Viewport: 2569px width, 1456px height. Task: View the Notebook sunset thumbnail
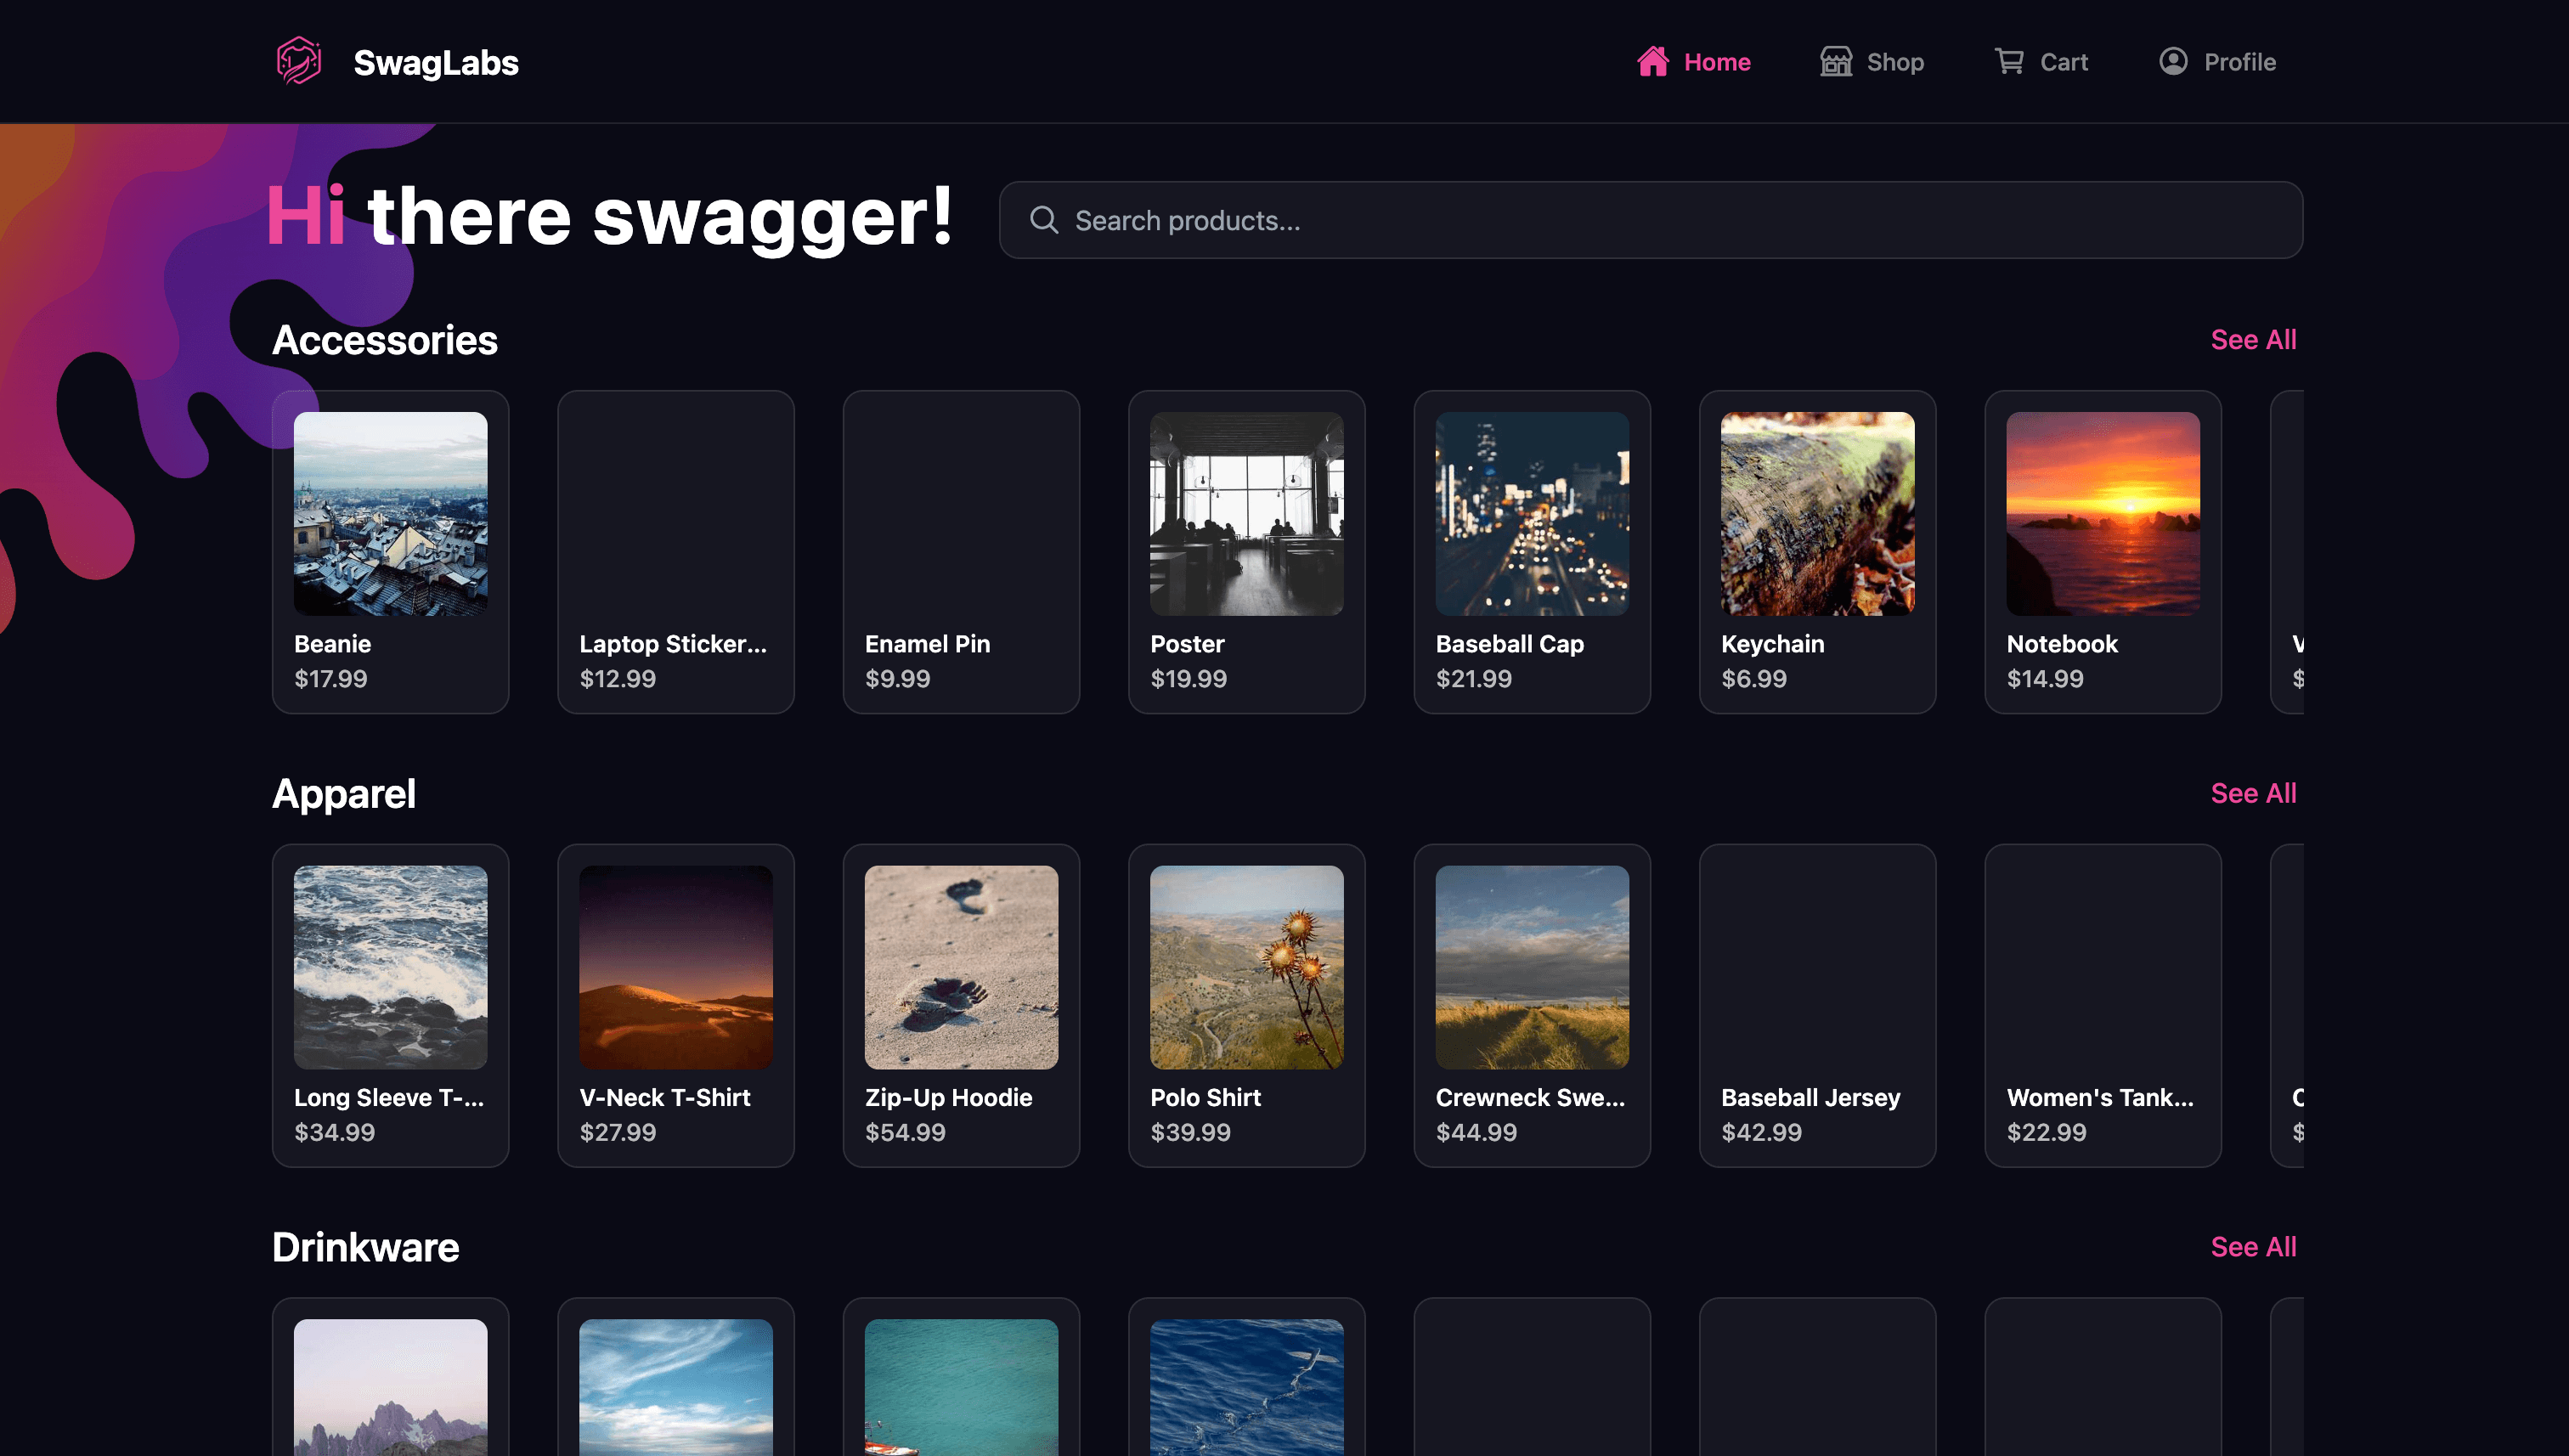tap(2102, 513)
